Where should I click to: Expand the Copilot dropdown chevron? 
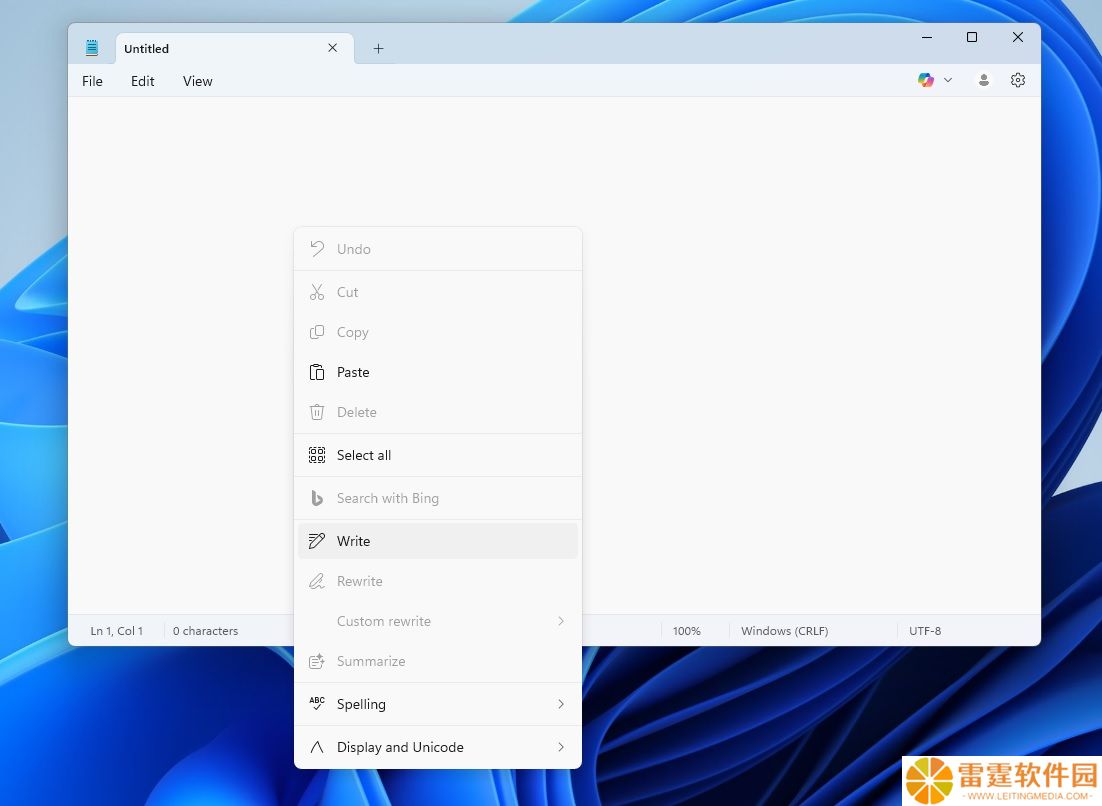[948, 80]
